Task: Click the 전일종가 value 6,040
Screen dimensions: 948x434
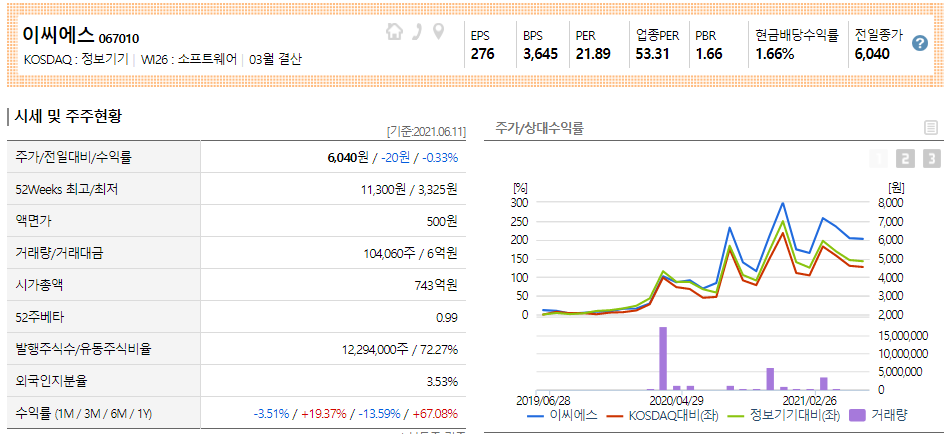Action: [872, 54]
